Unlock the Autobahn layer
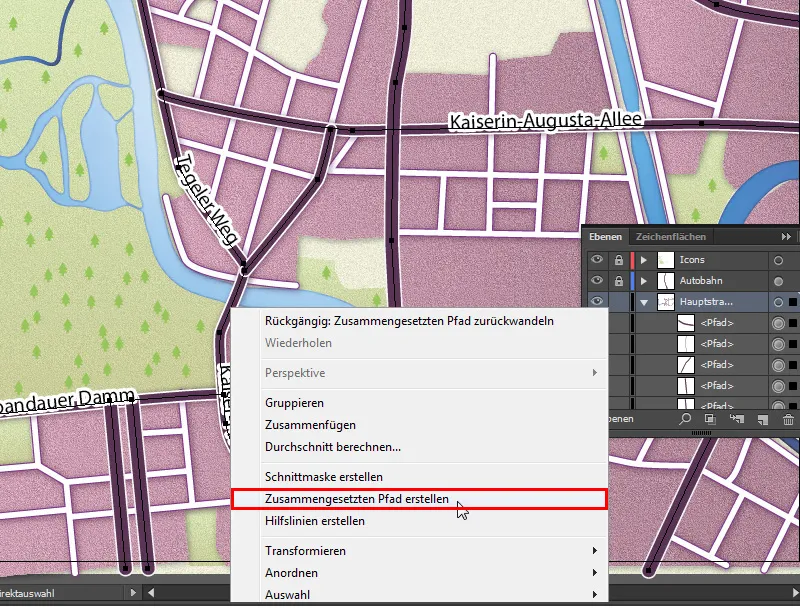800x610 pixels. [618, 281]
